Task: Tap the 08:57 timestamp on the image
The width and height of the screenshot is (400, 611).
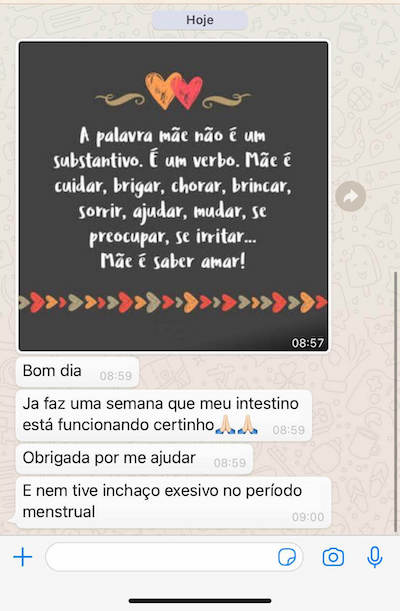Action: tap(308, 343)
